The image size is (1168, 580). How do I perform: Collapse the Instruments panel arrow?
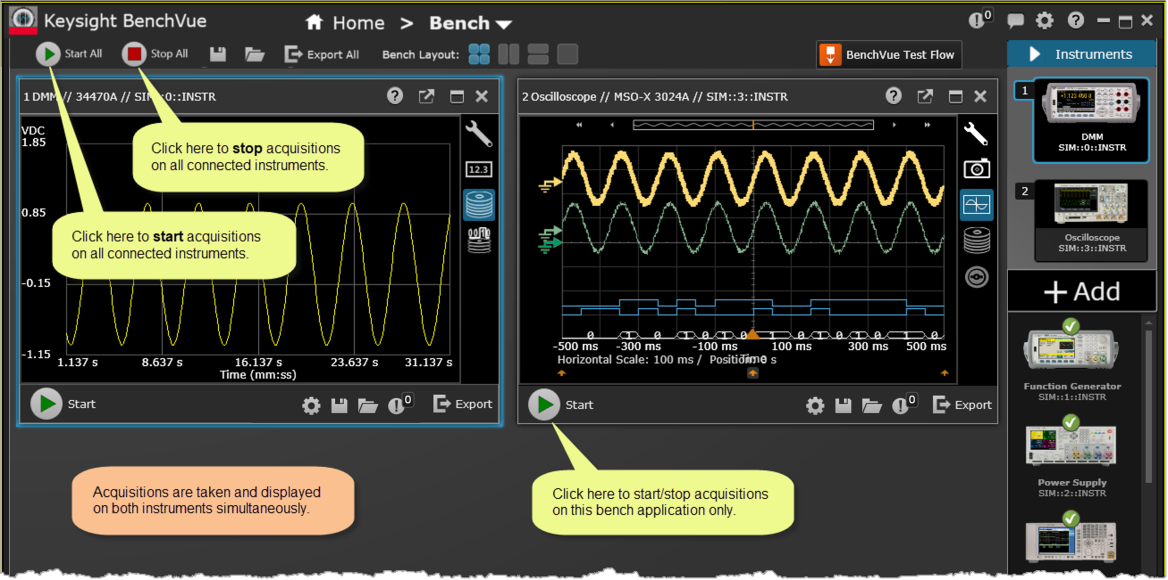1035,54
